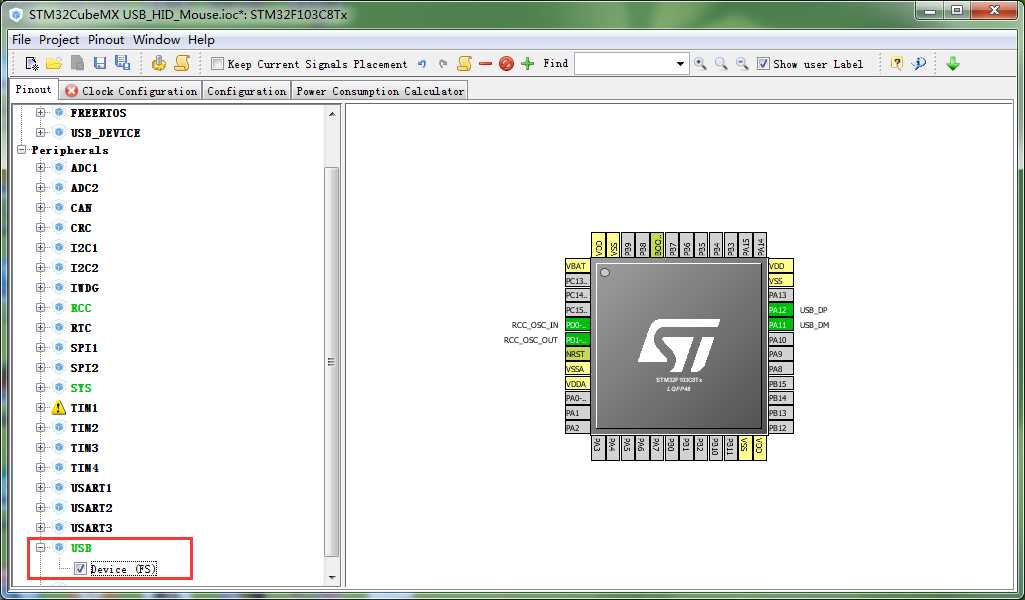Image resolution: width=1025 pixels, height=600 pixels.
Task: Collapse the USB peripheral node
Action: click(41, 548)
